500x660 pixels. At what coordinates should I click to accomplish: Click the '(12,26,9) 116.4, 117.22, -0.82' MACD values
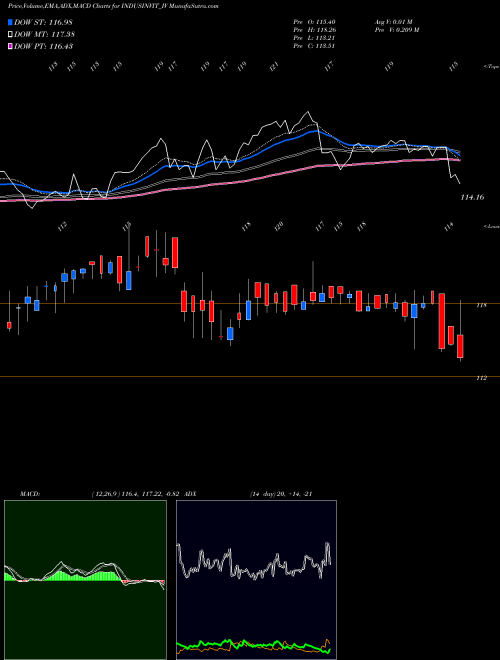coord(137,494)
